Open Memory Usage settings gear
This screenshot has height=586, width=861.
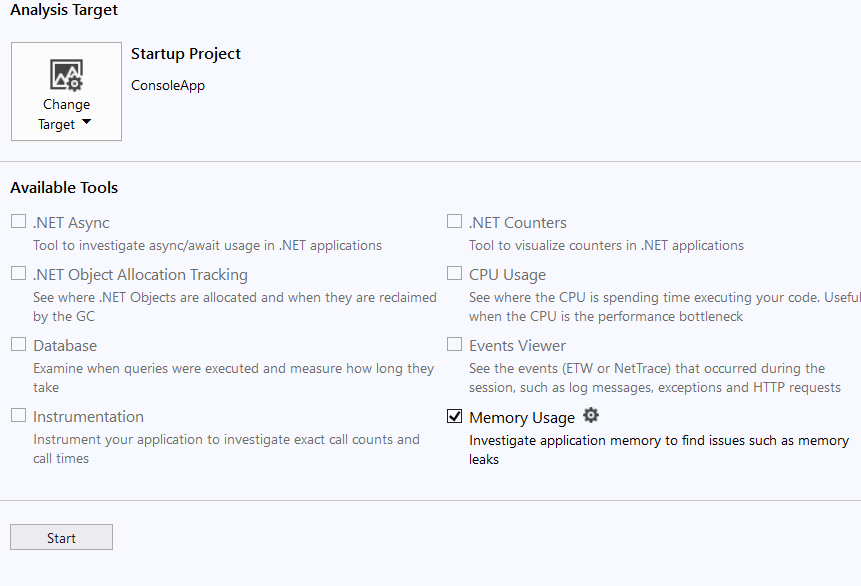[x=591, y=415]
